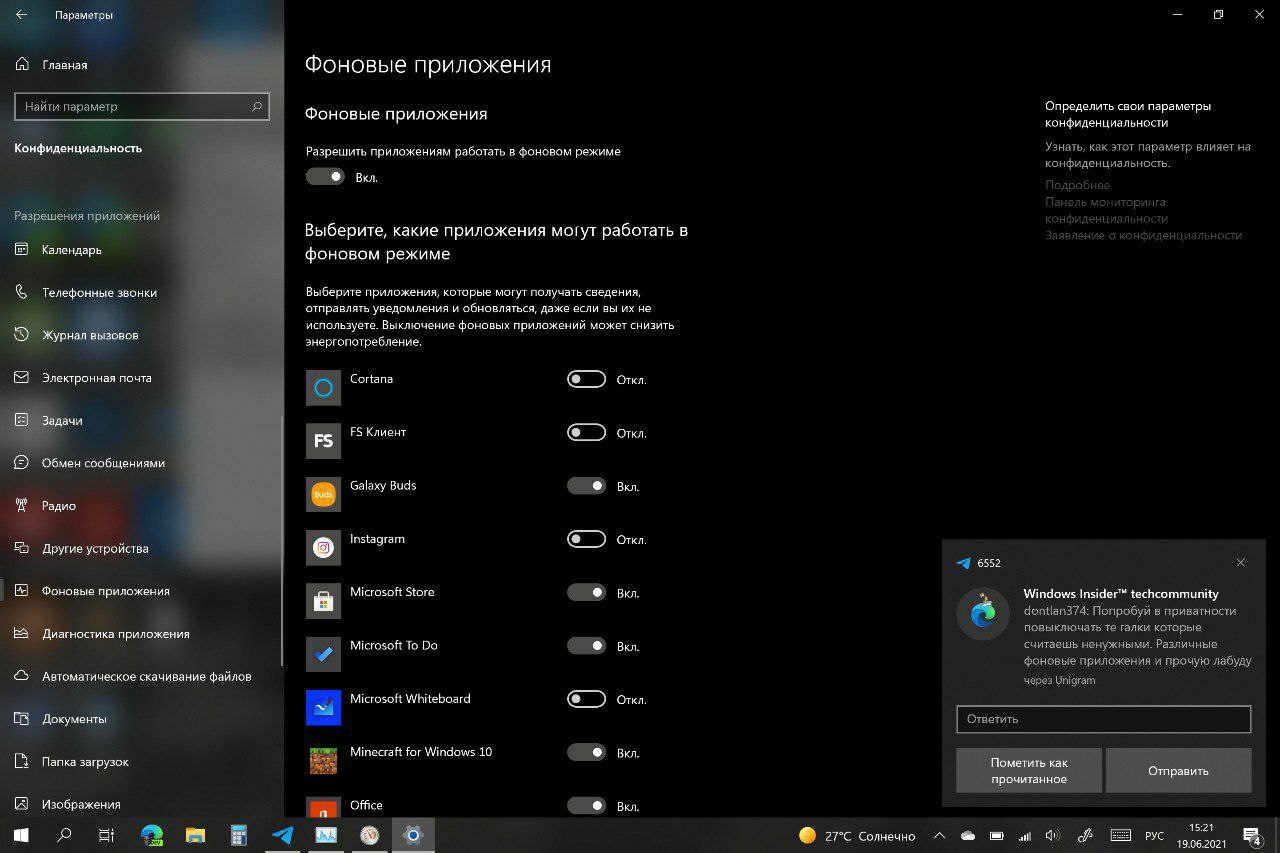Viewport: 1280px width, 853px height.
Task: Open Calculator from the taskbar
Action: [x=239, y=835]
